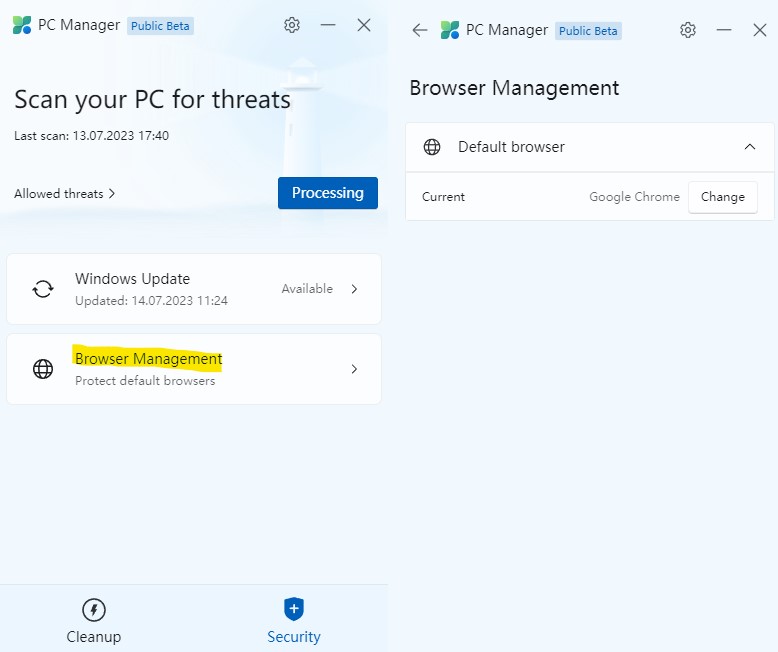Click the globe icon beside Browser Management card

43,369
